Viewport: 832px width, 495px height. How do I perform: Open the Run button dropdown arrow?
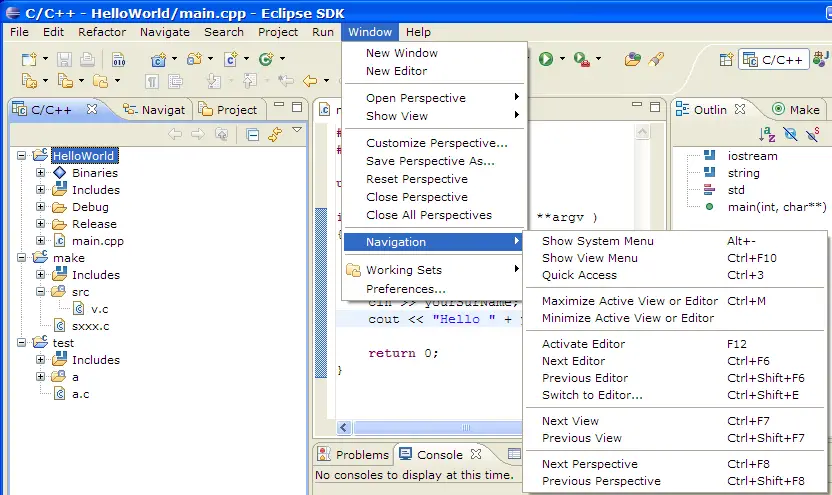click(562, 60)
